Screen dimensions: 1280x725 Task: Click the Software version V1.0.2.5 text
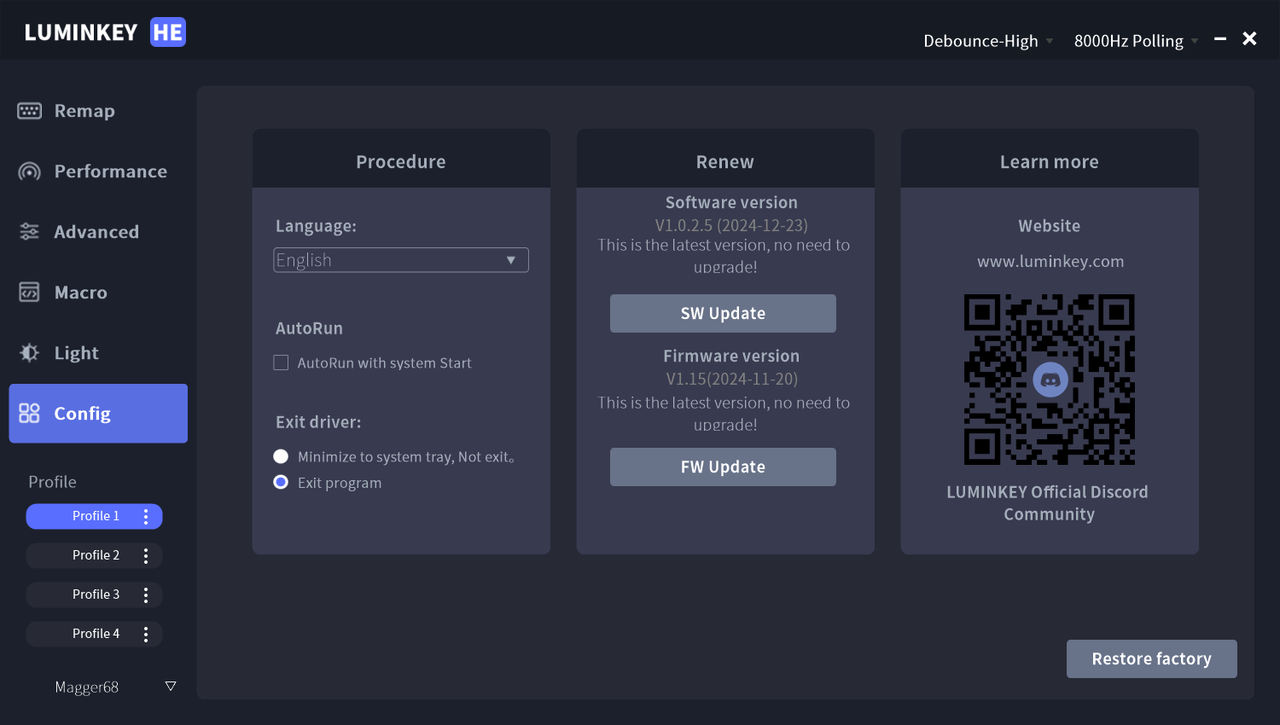pyautogui.click(x=732, y=225)
